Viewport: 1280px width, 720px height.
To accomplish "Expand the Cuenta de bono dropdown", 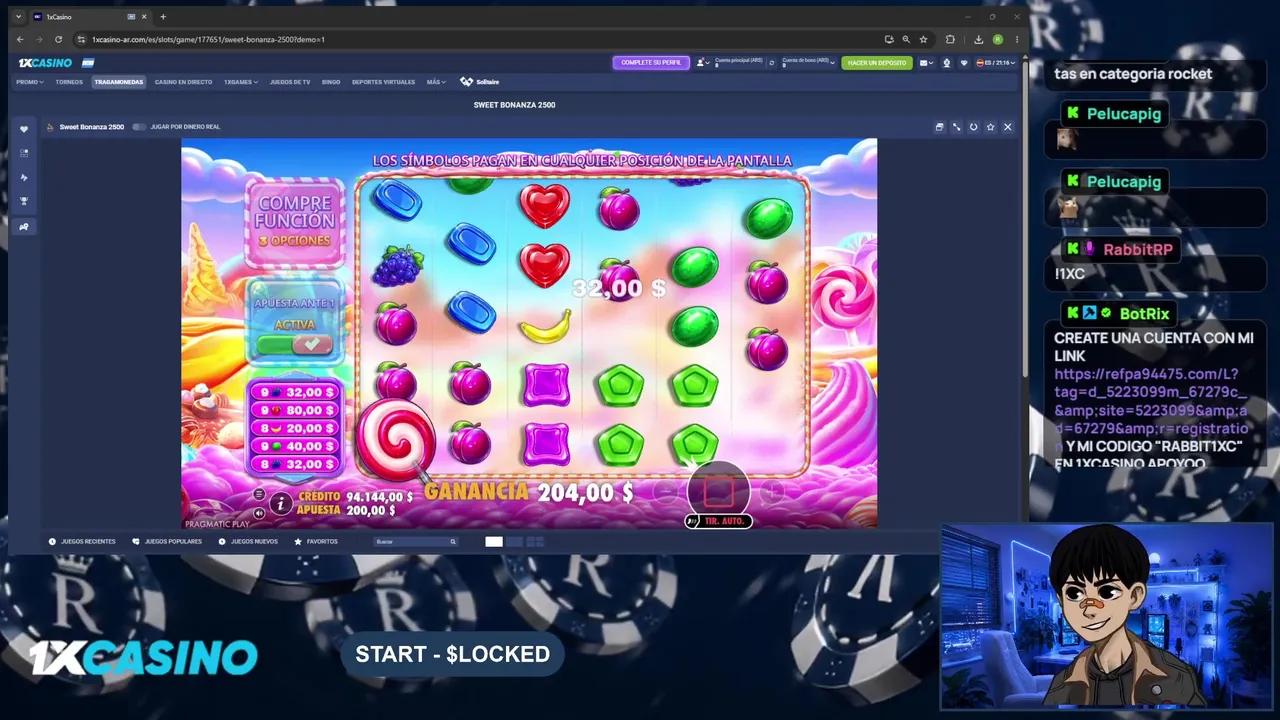I will point(808,63).
